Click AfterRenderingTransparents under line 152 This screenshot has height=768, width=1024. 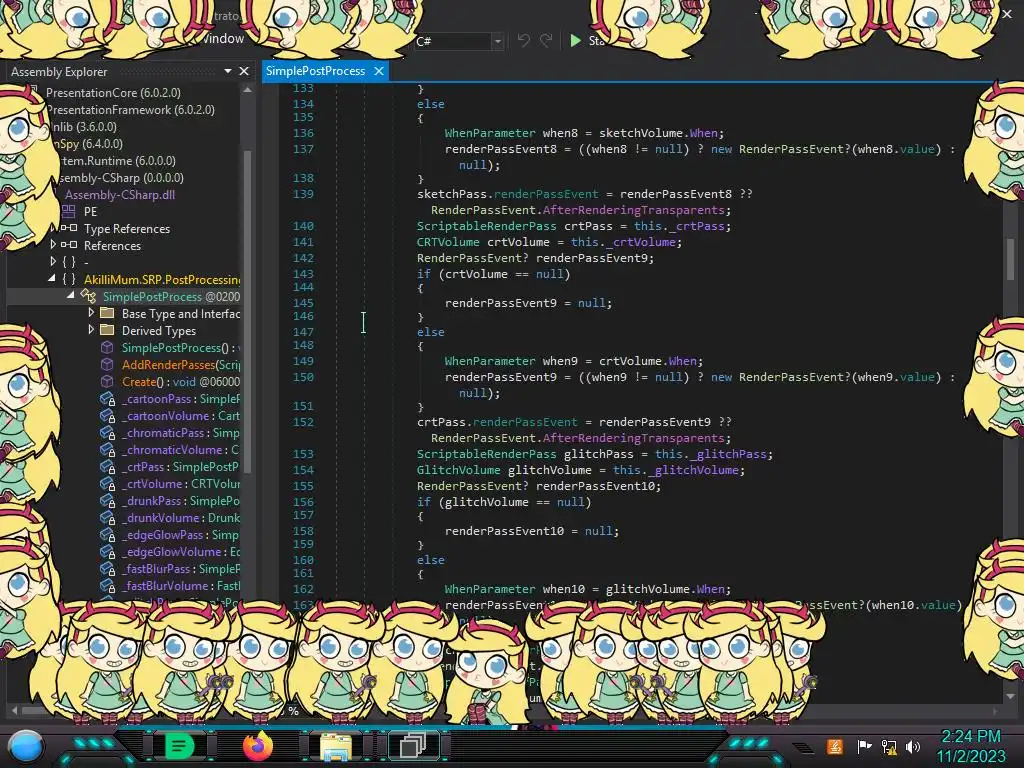[633, 438]
